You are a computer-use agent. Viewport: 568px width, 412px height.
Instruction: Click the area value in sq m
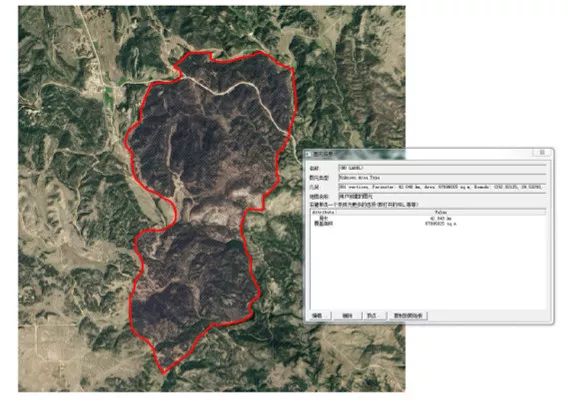(x=440, y=224)
